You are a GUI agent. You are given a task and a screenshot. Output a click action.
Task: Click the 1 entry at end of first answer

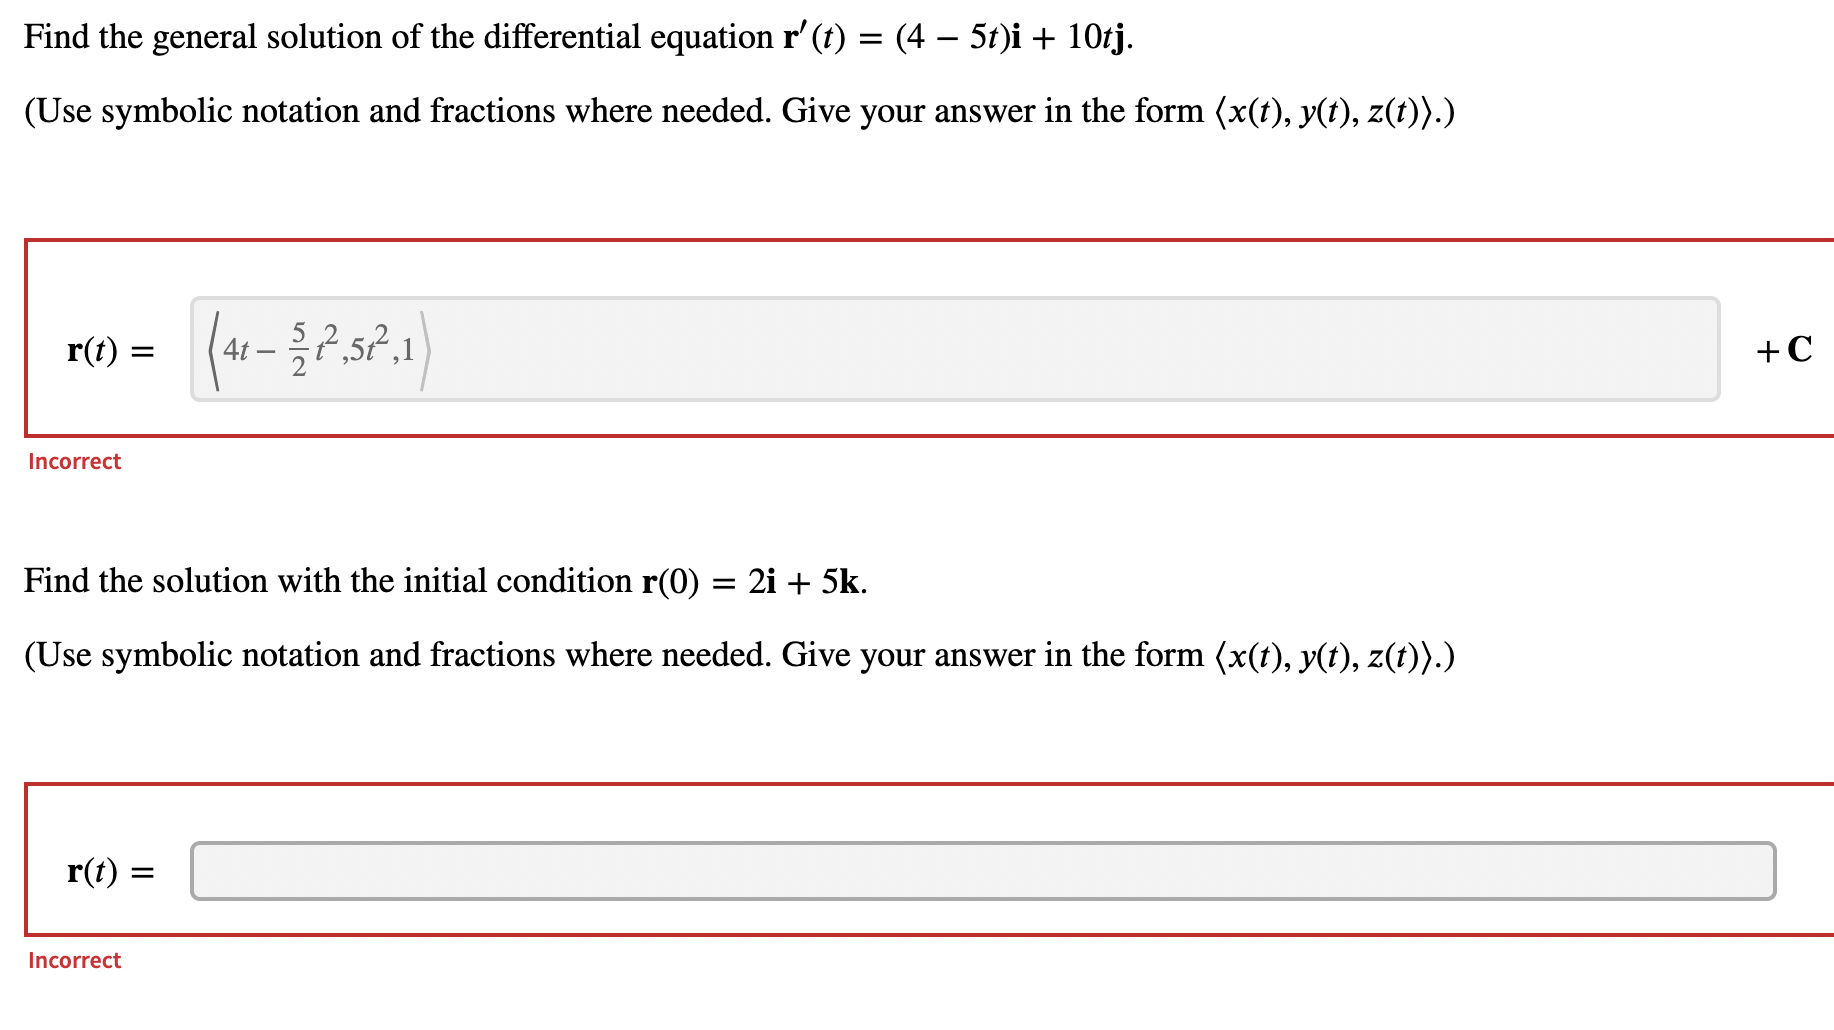pyautogui.click(x=410, y=352)
